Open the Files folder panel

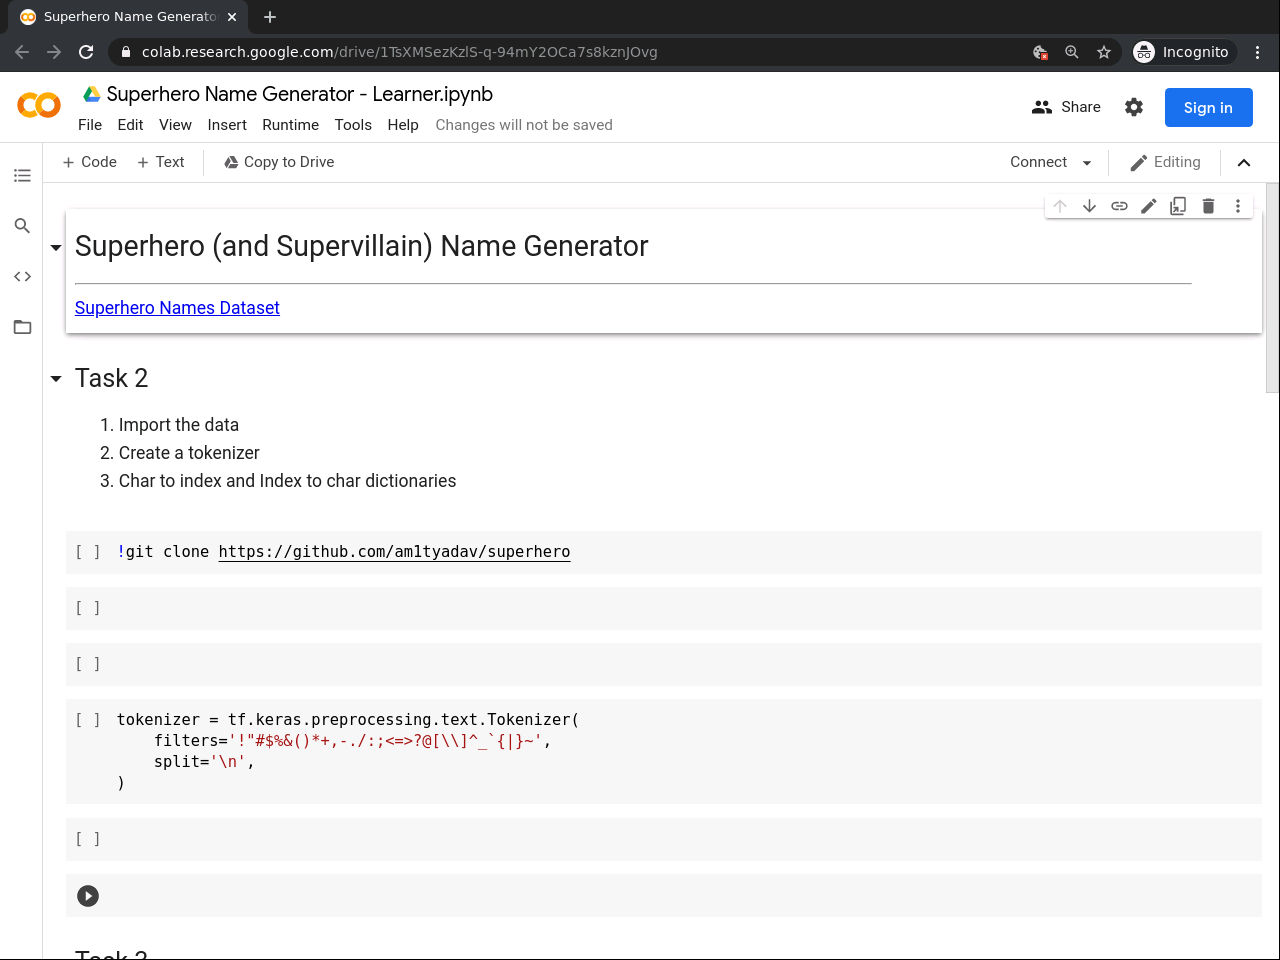point(22,327)
